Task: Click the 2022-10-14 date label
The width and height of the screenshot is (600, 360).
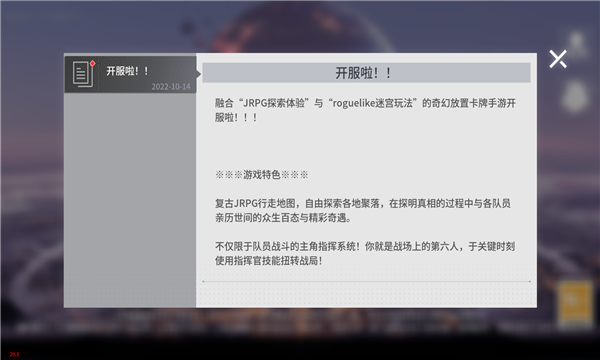Action: [171, 86]
